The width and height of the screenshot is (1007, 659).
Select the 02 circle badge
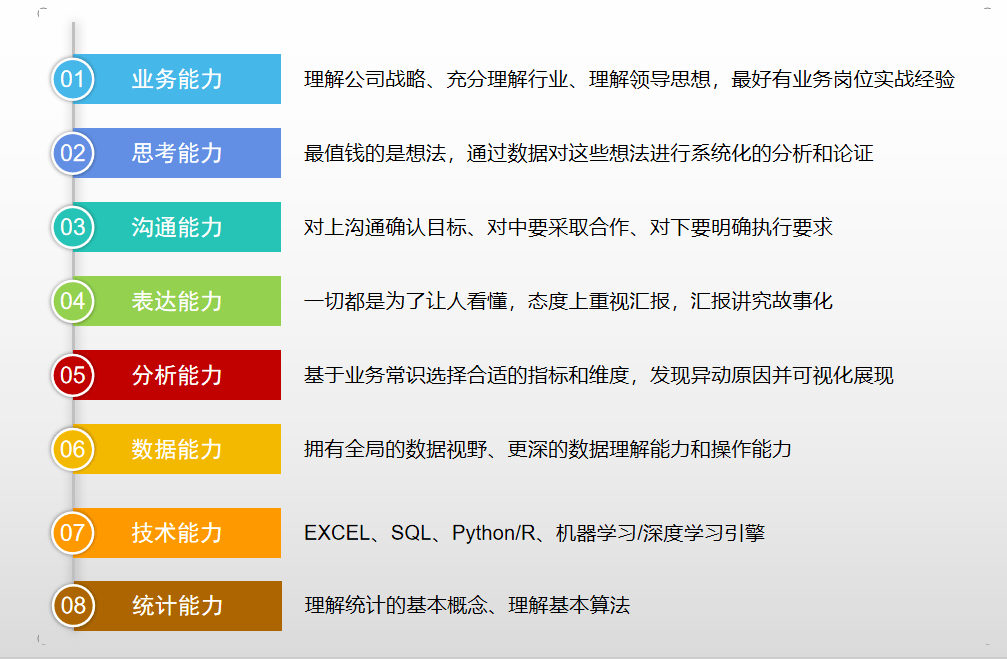(72, 153)
